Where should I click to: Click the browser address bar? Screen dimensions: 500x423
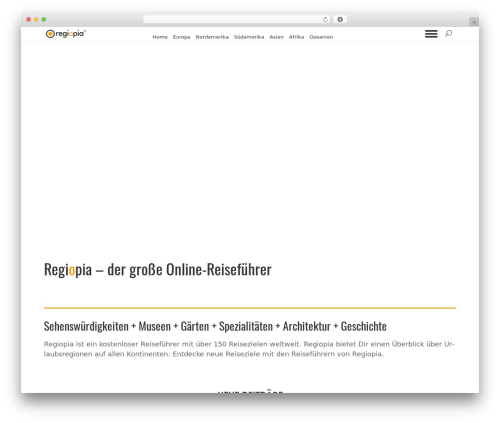pyautogui.click(x=237, y=20)
